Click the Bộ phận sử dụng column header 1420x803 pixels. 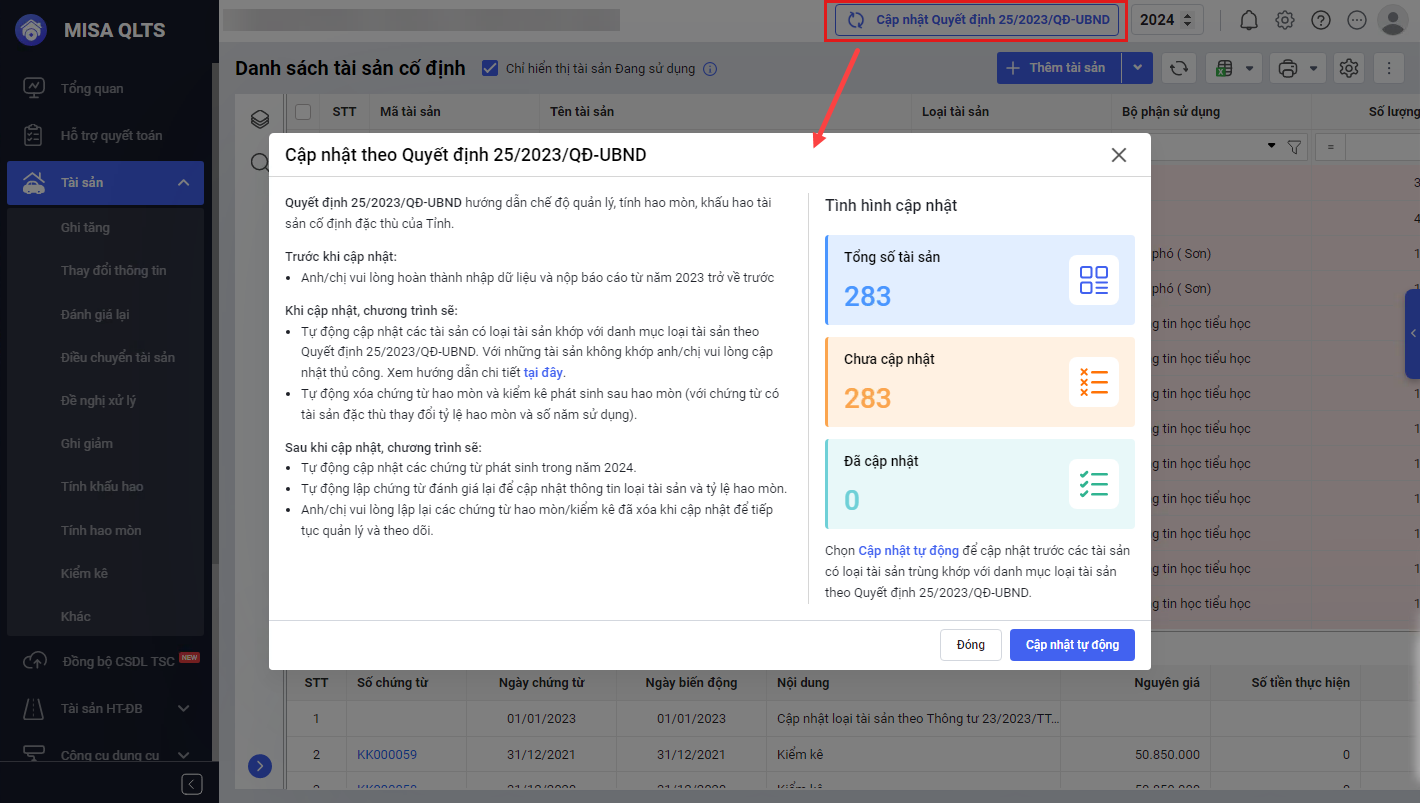click(x=1171, y=111)
